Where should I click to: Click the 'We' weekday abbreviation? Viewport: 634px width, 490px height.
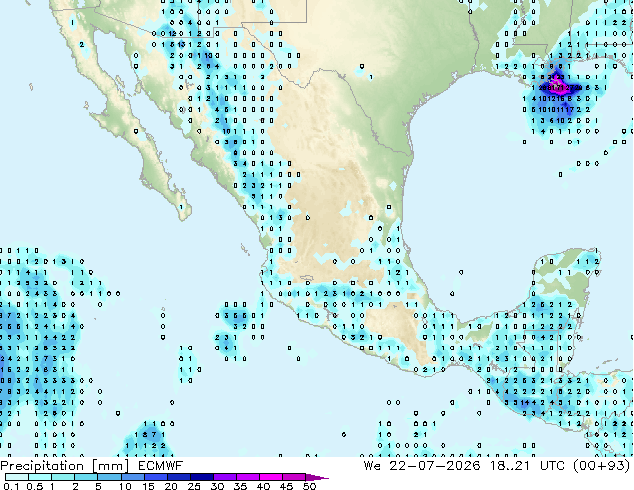click(372, 466)
